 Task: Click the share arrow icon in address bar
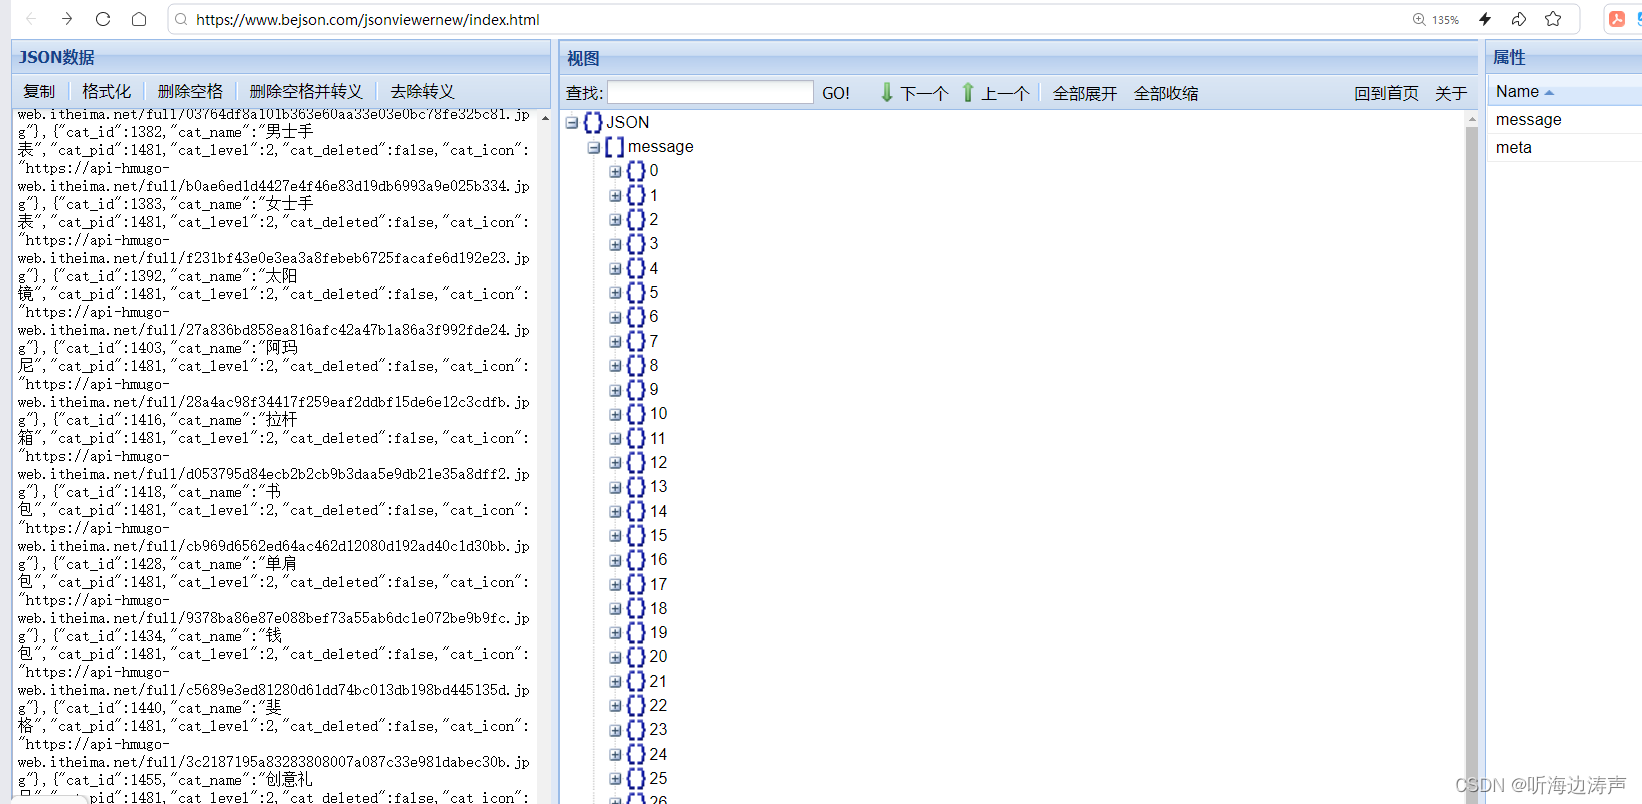click(1519, 19)
